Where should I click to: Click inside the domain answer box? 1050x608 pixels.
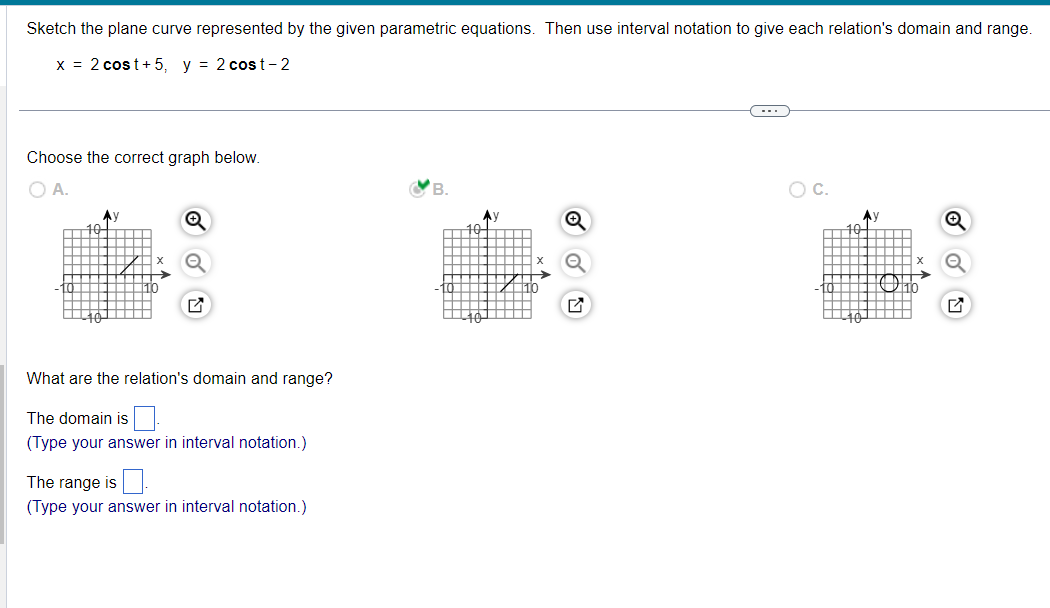click(142, 417)
